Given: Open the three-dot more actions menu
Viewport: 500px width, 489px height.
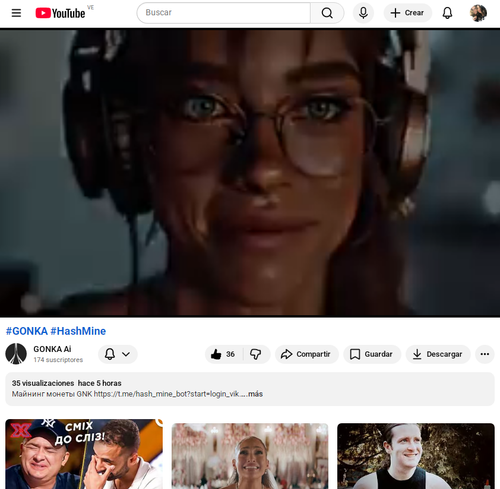Looking at the screenshot, I should [x=485, y=354].
